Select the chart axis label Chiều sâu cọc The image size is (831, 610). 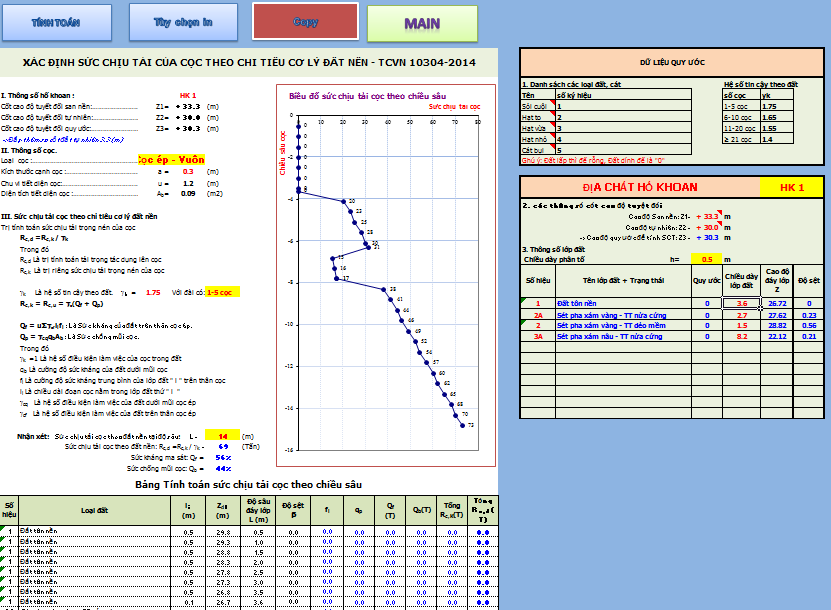282,153
